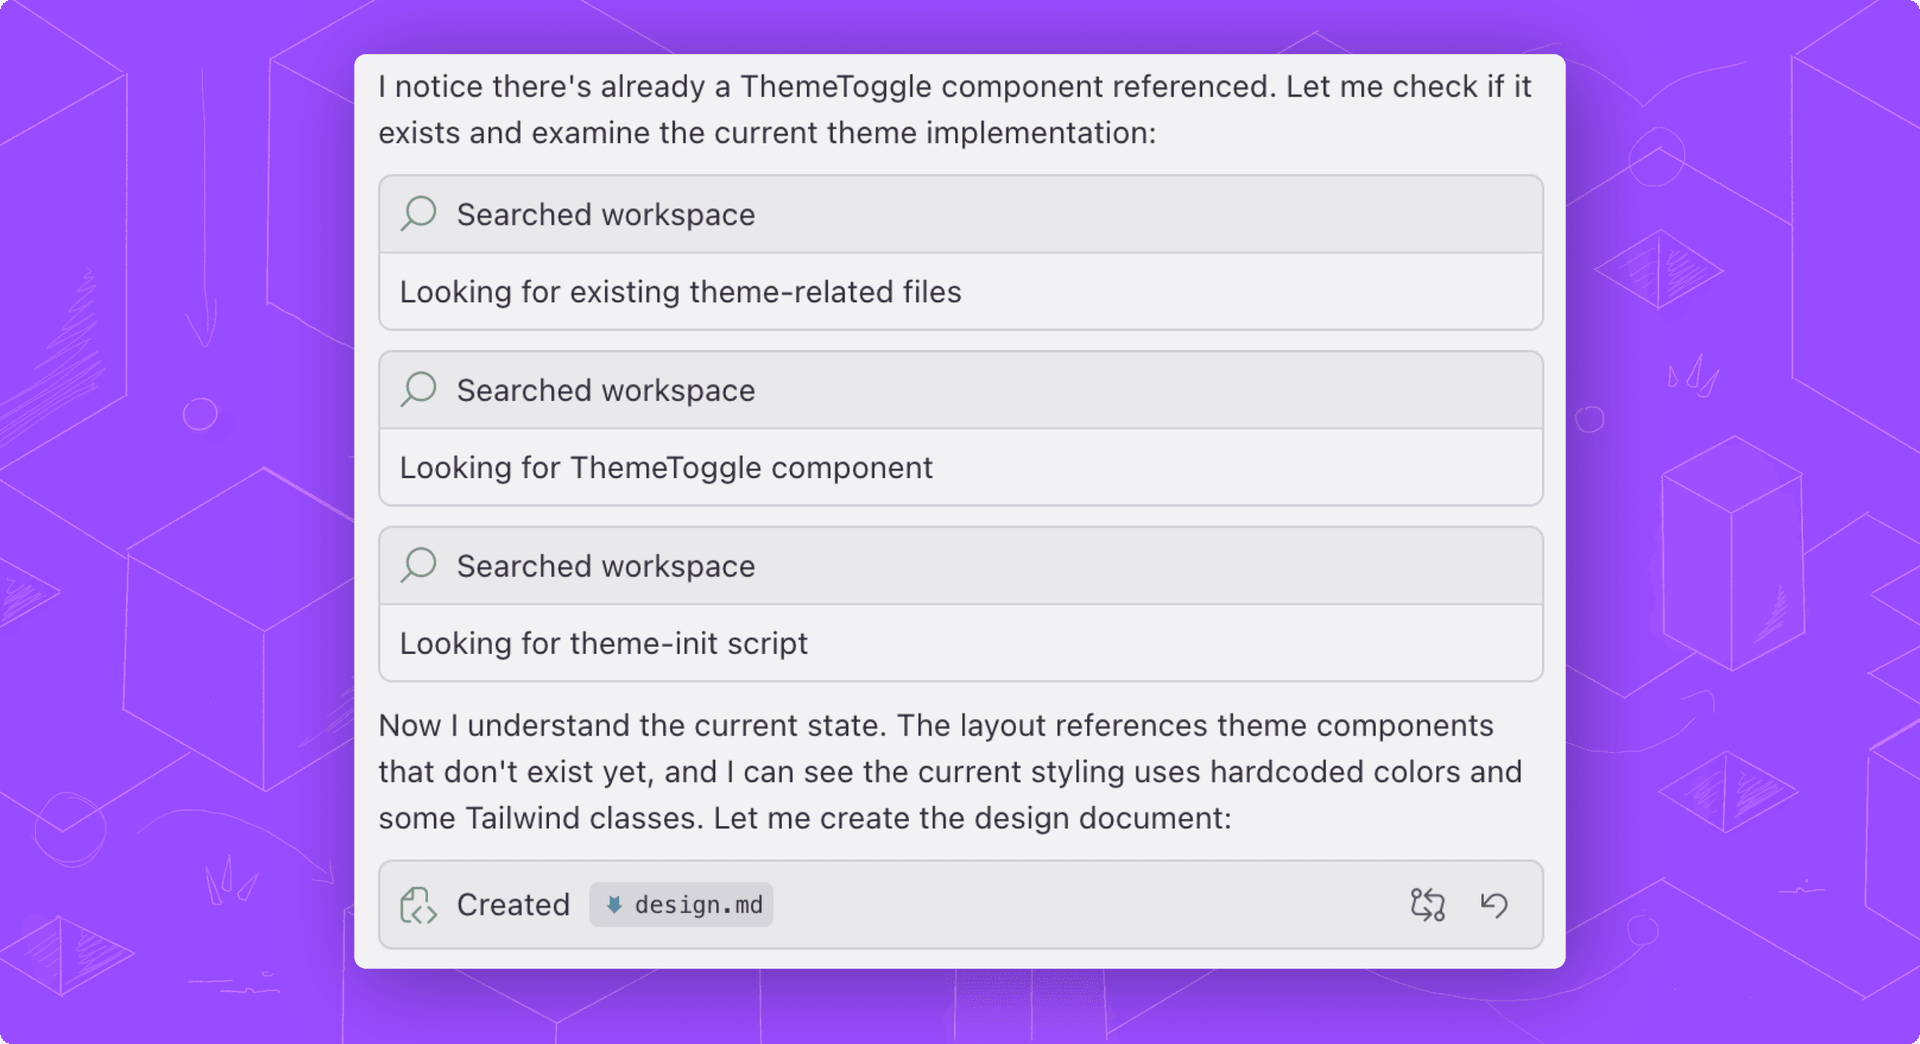Image resolution: width=1920 pixels, height=1044 pixels.
Task: Click the blue download arrow inside the design.md chip
Action: pyautogui.click(x=614, y=905)
